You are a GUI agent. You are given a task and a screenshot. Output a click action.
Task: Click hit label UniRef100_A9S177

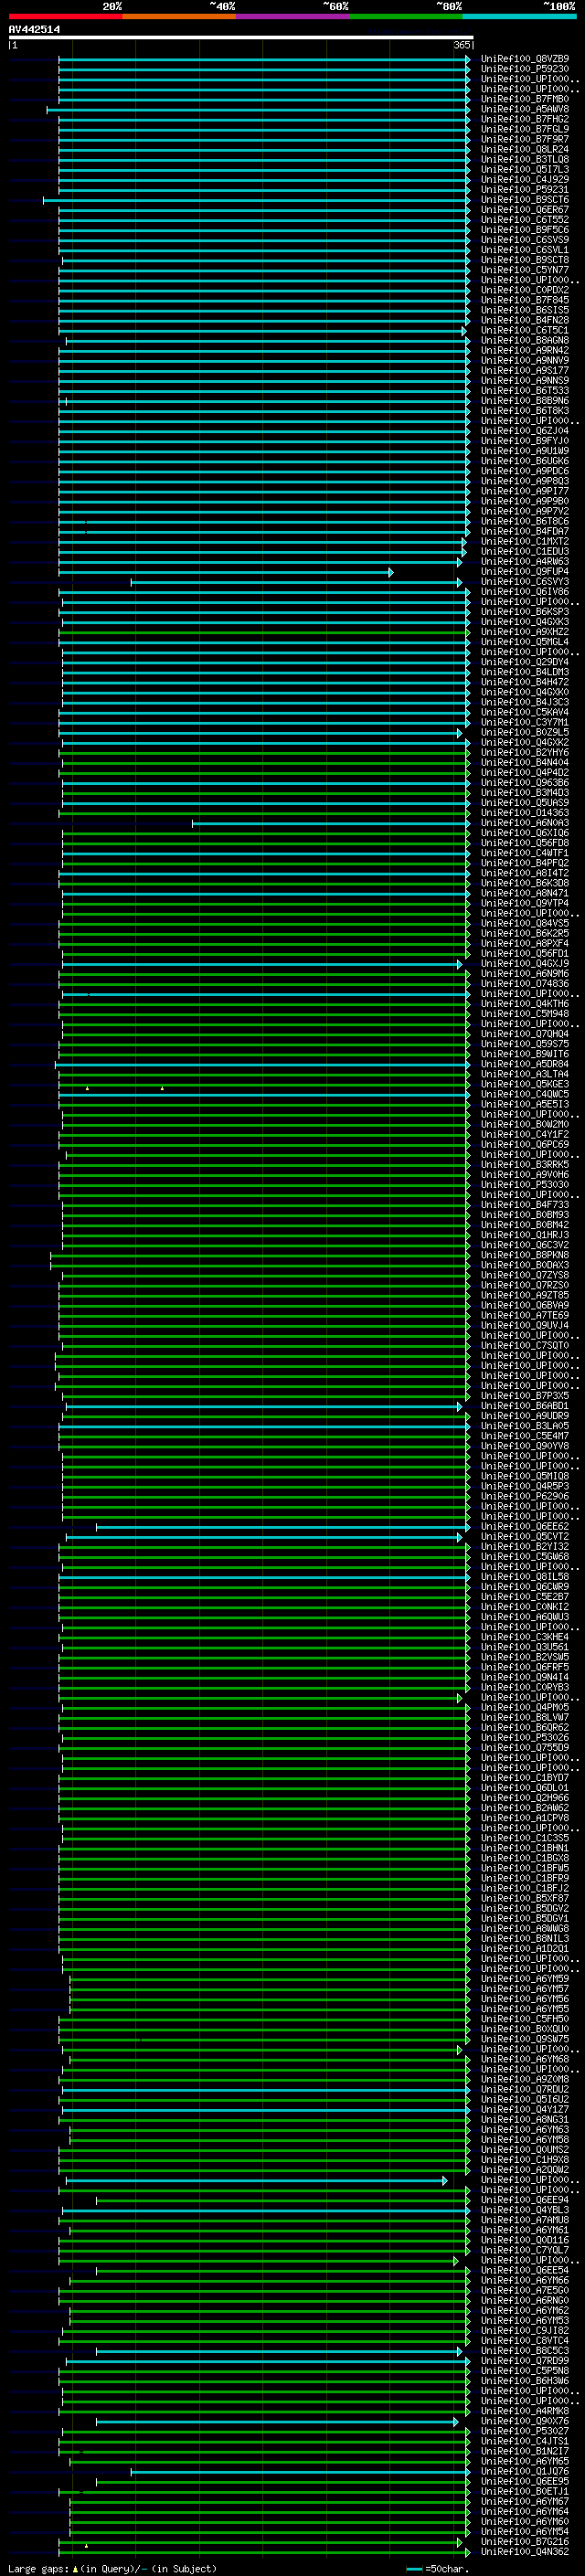tap(525, 371)
